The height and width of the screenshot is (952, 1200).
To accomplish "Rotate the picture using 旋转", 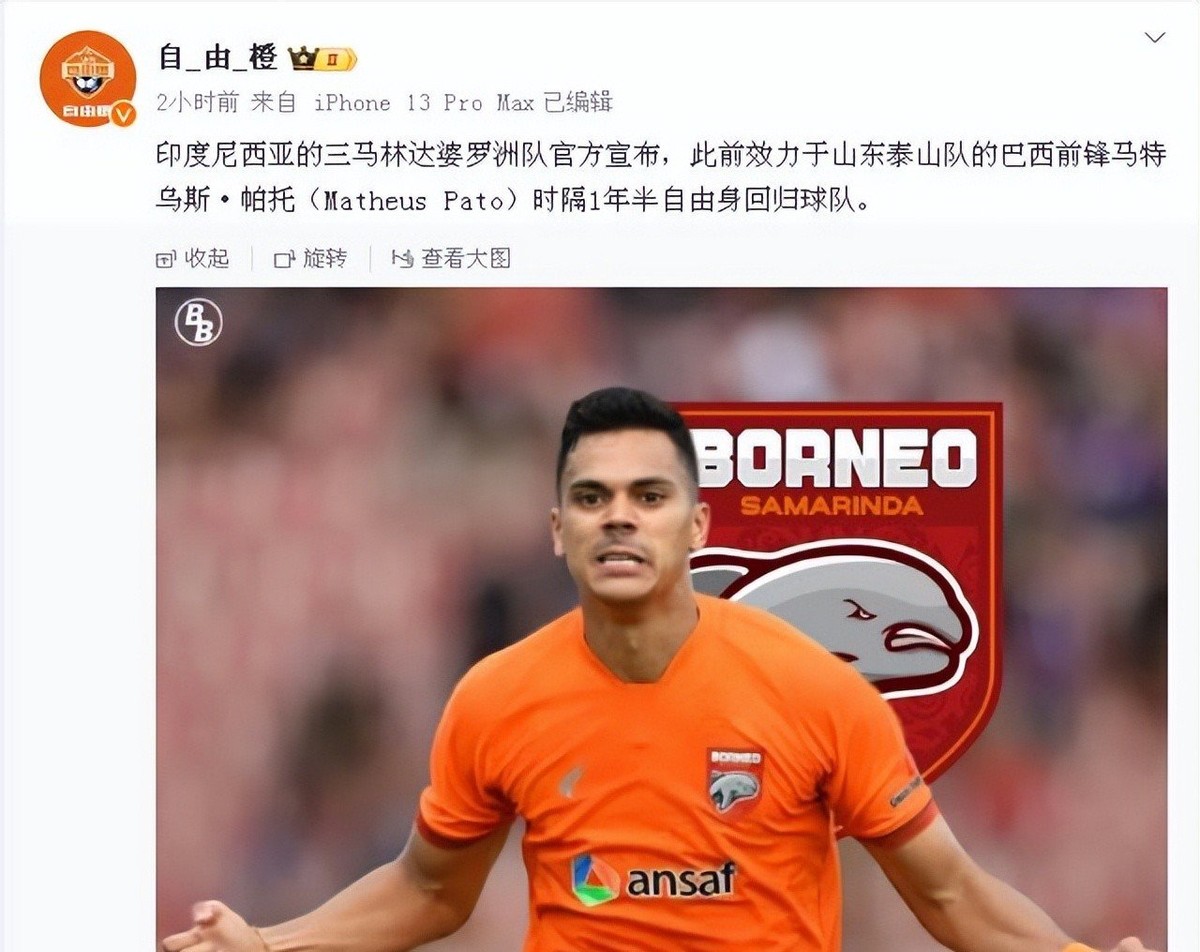I will click(311, 259).
